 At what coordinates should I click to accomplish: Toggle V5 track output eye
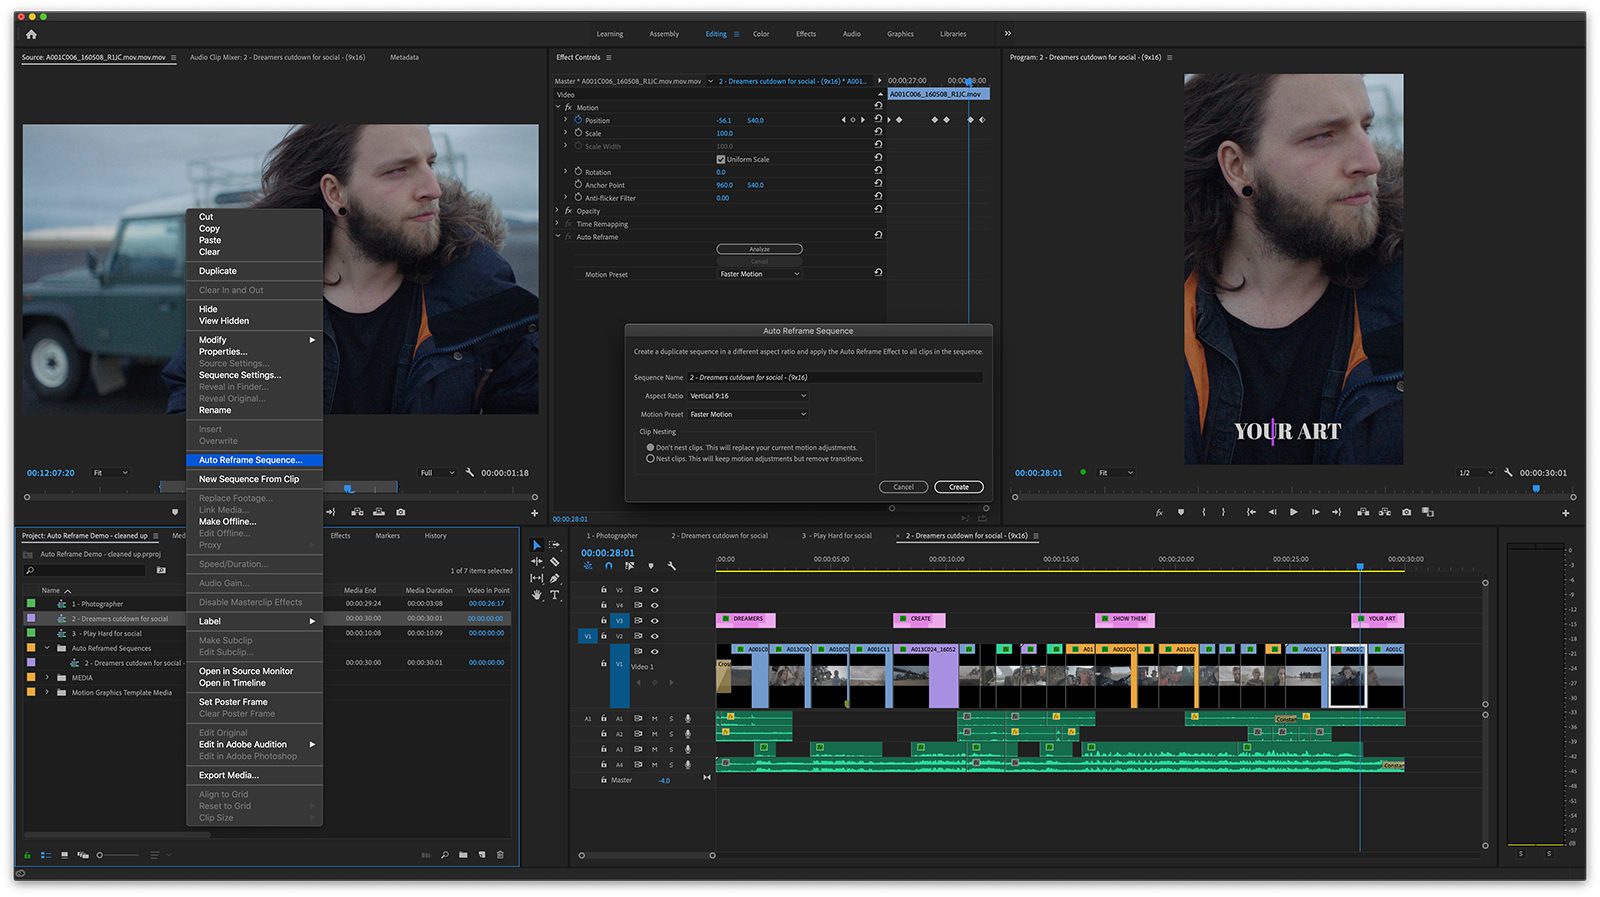655,590
